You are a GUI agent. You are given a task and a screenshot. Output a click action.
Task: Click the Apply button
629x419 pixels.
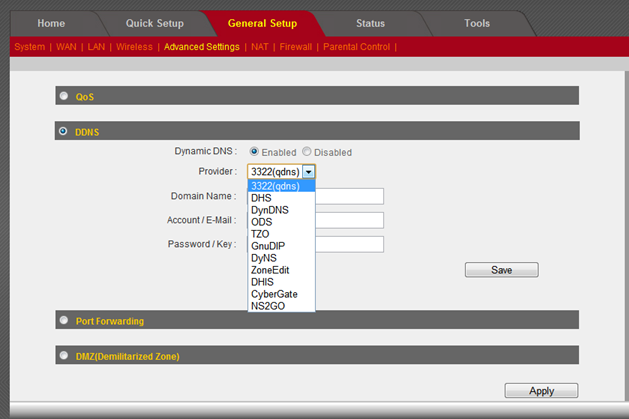(x=541, y=391)
